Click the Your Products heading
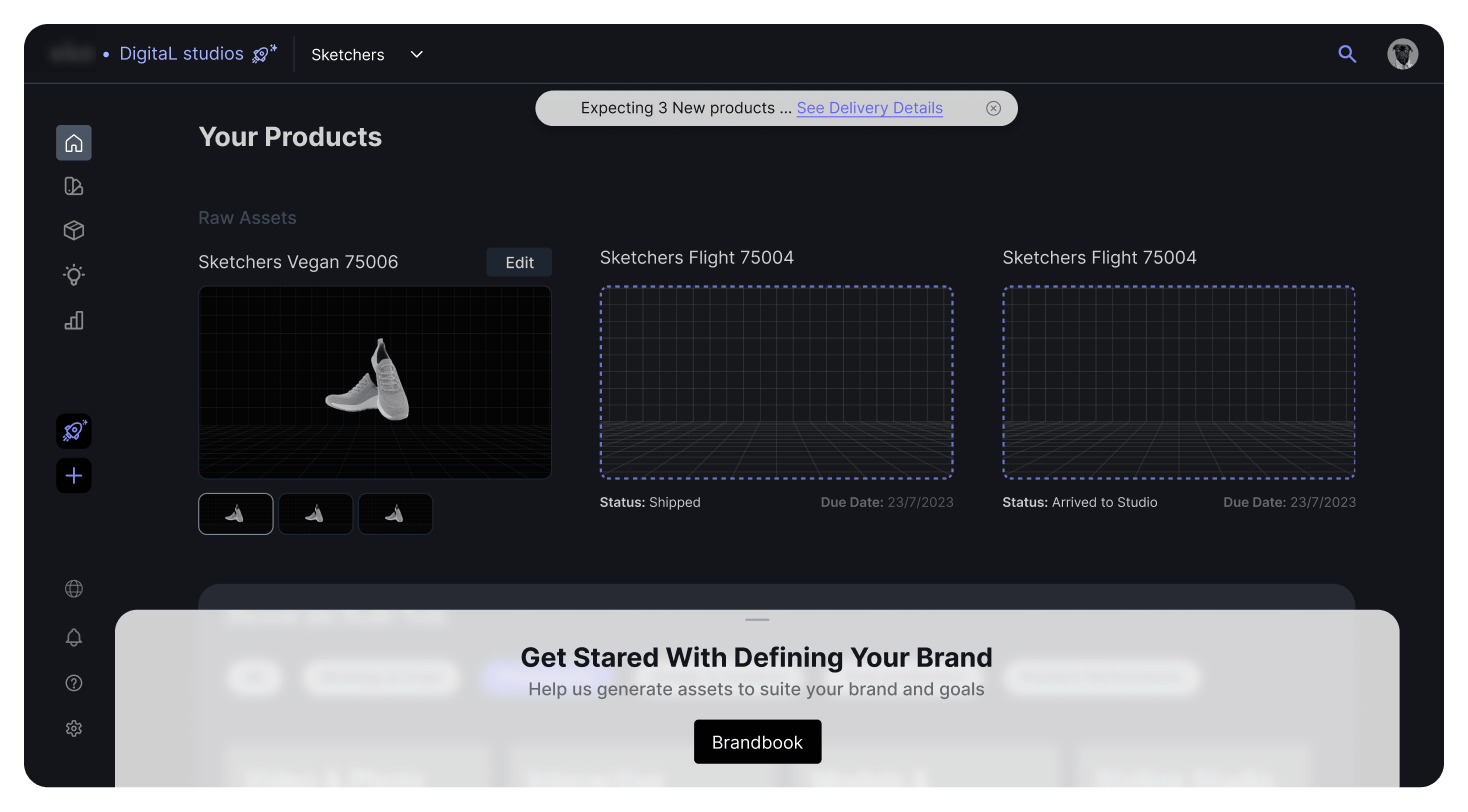 pyautogui.click(x=290, y=137)
